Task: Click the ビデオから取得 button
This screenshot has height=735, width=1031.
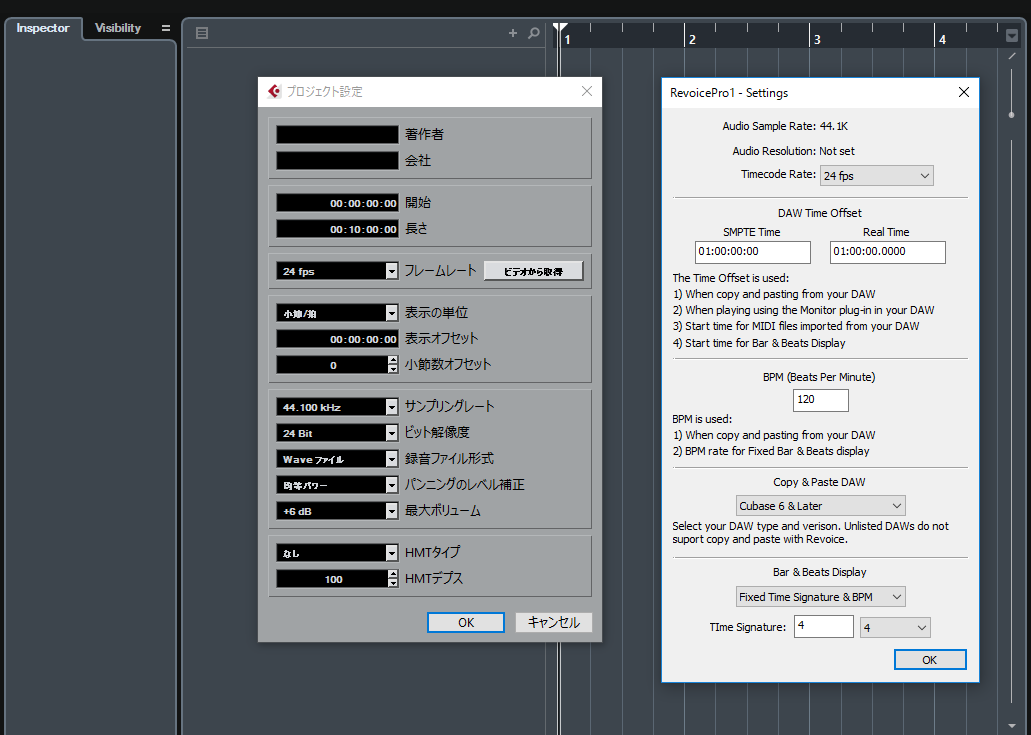Action: [x=533, y=271]
